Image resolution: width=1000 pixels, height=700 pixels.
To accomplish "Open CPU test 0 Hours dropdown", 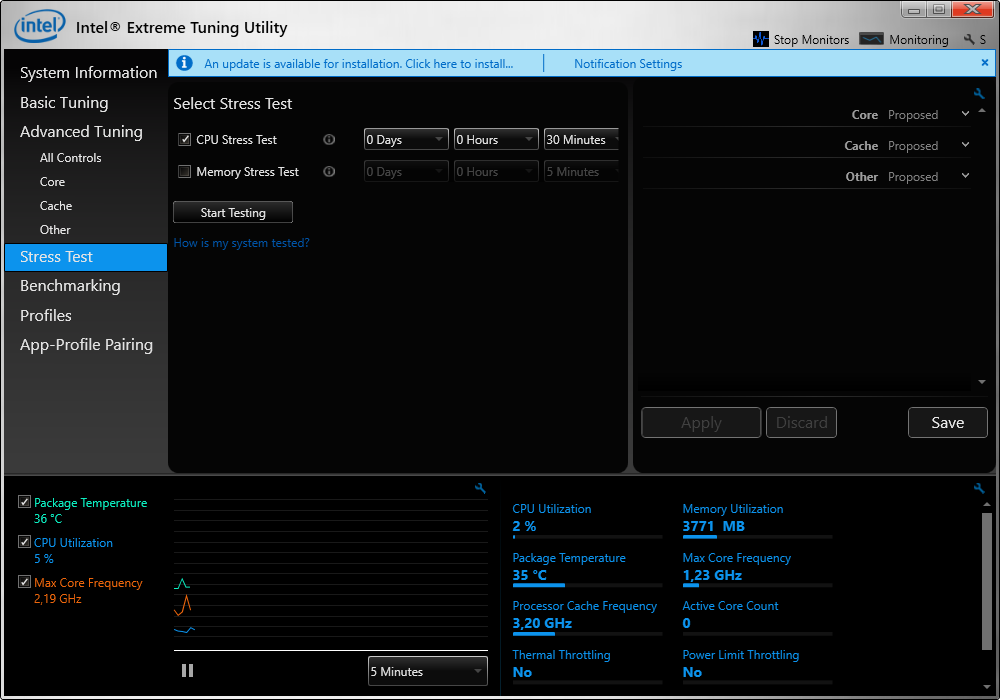I will [496, 140].
